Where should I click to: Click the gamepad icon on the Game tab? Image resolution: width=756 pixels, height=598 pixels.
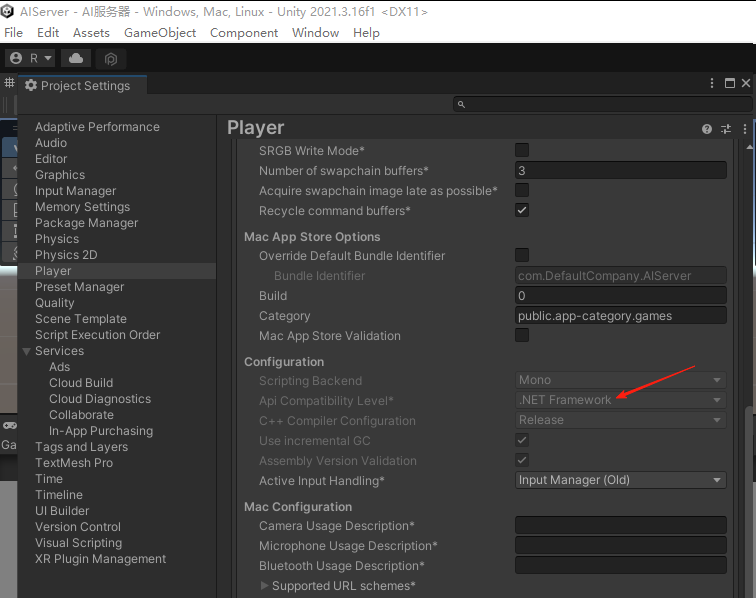(x=10, y=425)
